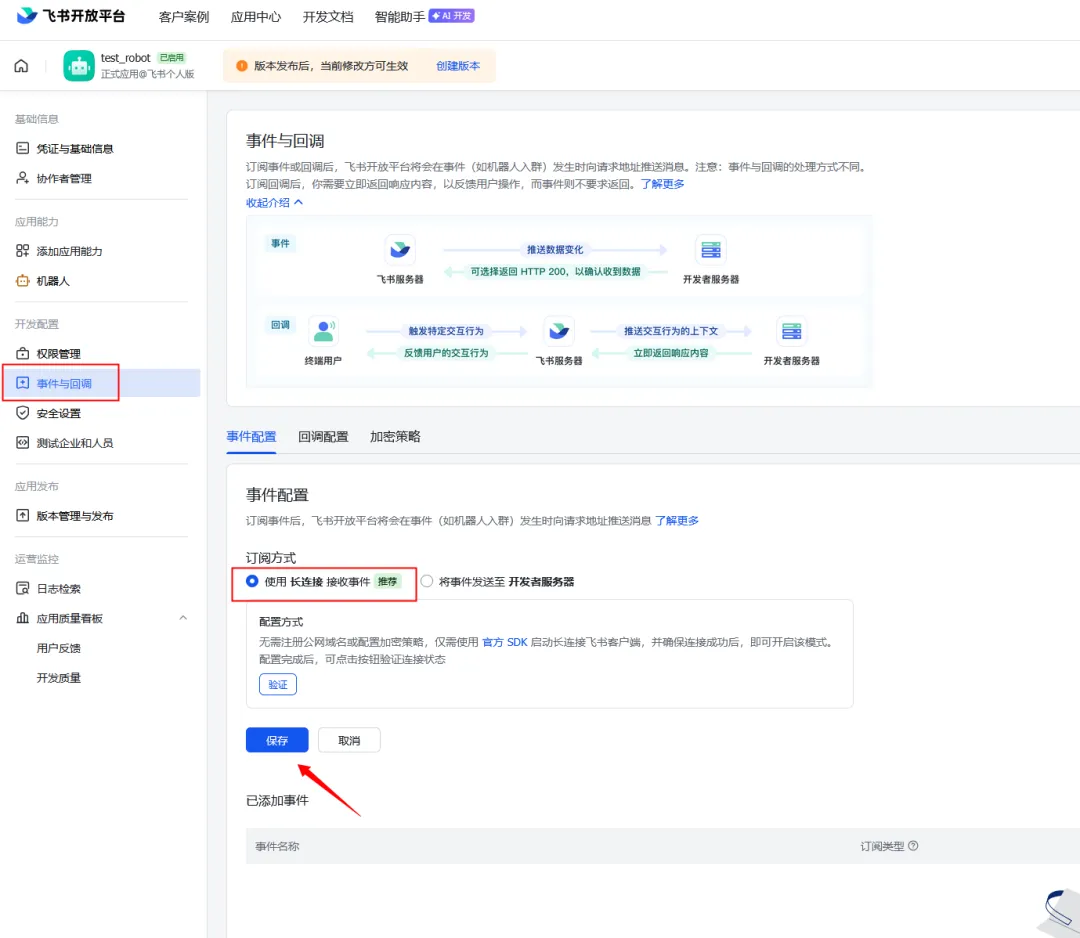Click the help icon beside 订阅类型
This screenshot has height=938, width=1080.
click(x=913, y=846)
